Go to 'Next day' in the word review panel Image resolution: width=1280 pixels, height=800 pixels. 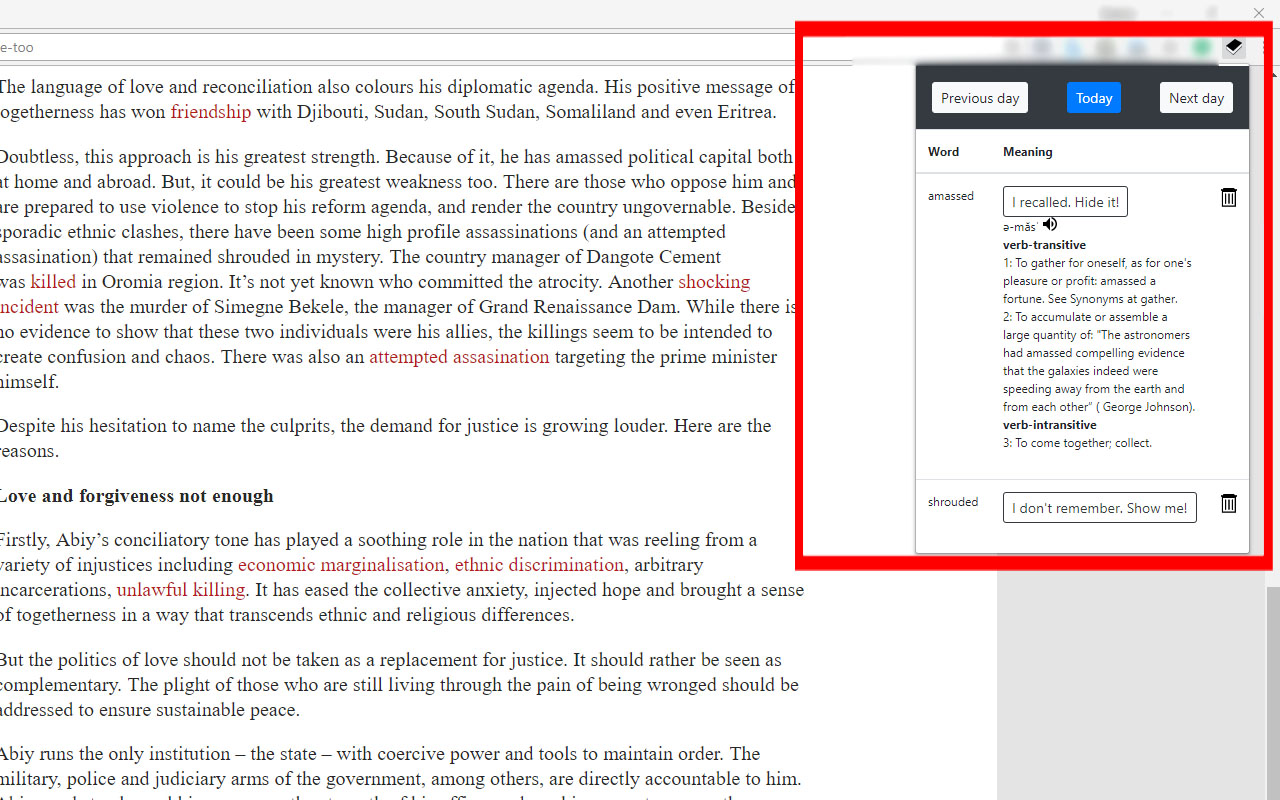pos(1195,97)
